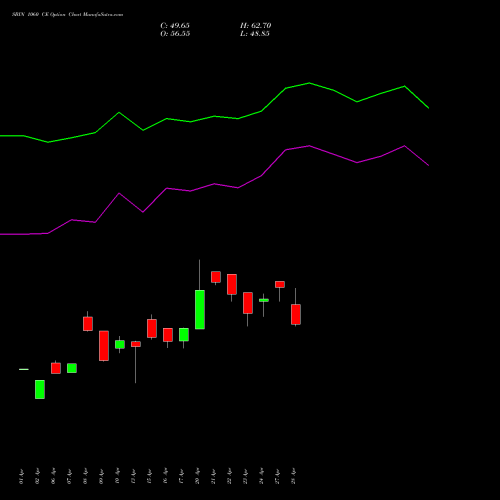Click the tall green candle for 20 Apr
The width and height of the screenshot is (500, 500).
pyautogui.click(x=200, y=309)
